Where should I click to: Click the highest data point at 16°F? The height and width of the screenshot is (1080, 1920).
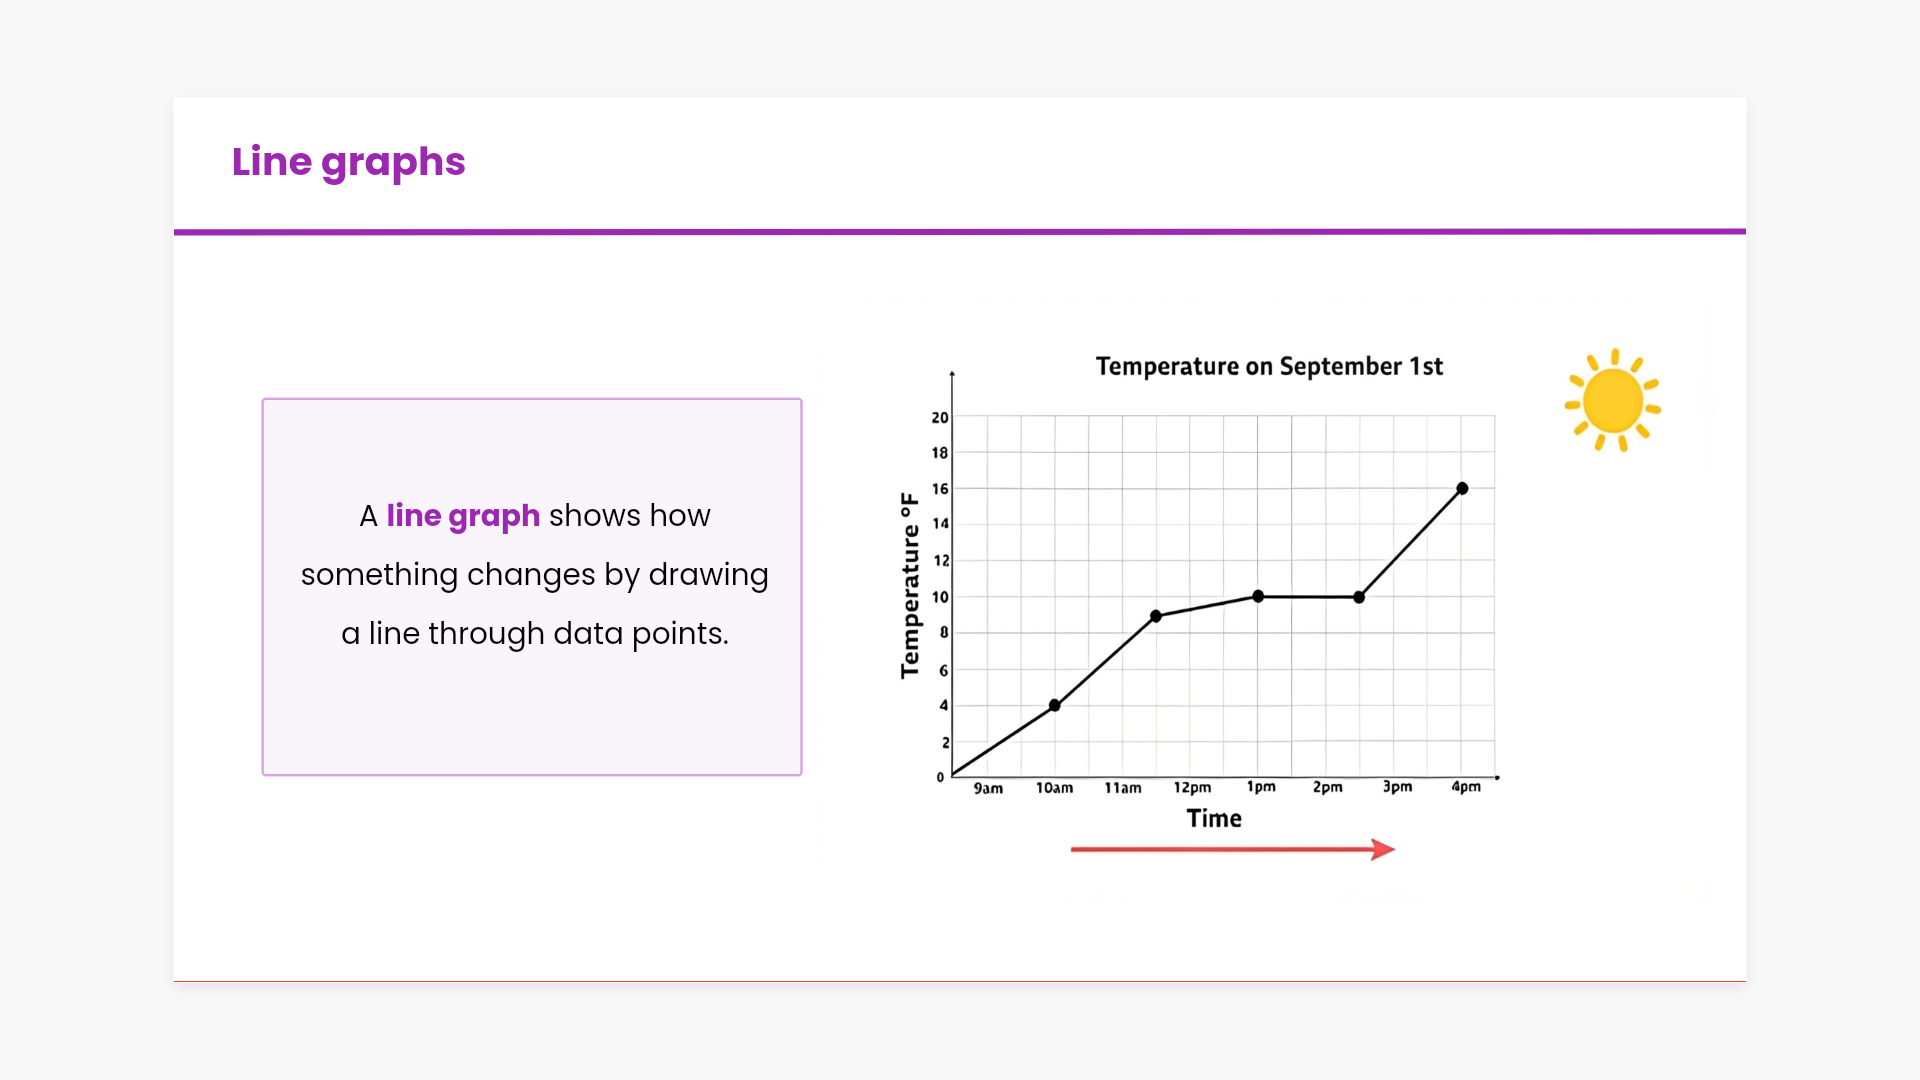click(1462, 488)
